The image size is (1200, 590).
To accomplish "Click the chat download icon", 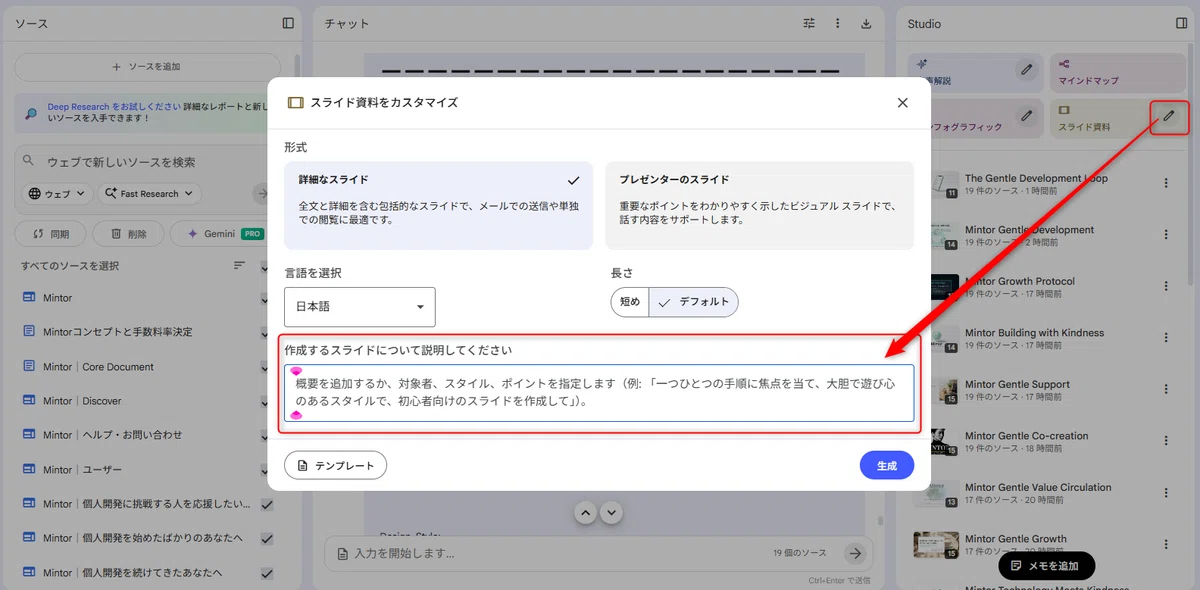I will click(x=866, y=24).
